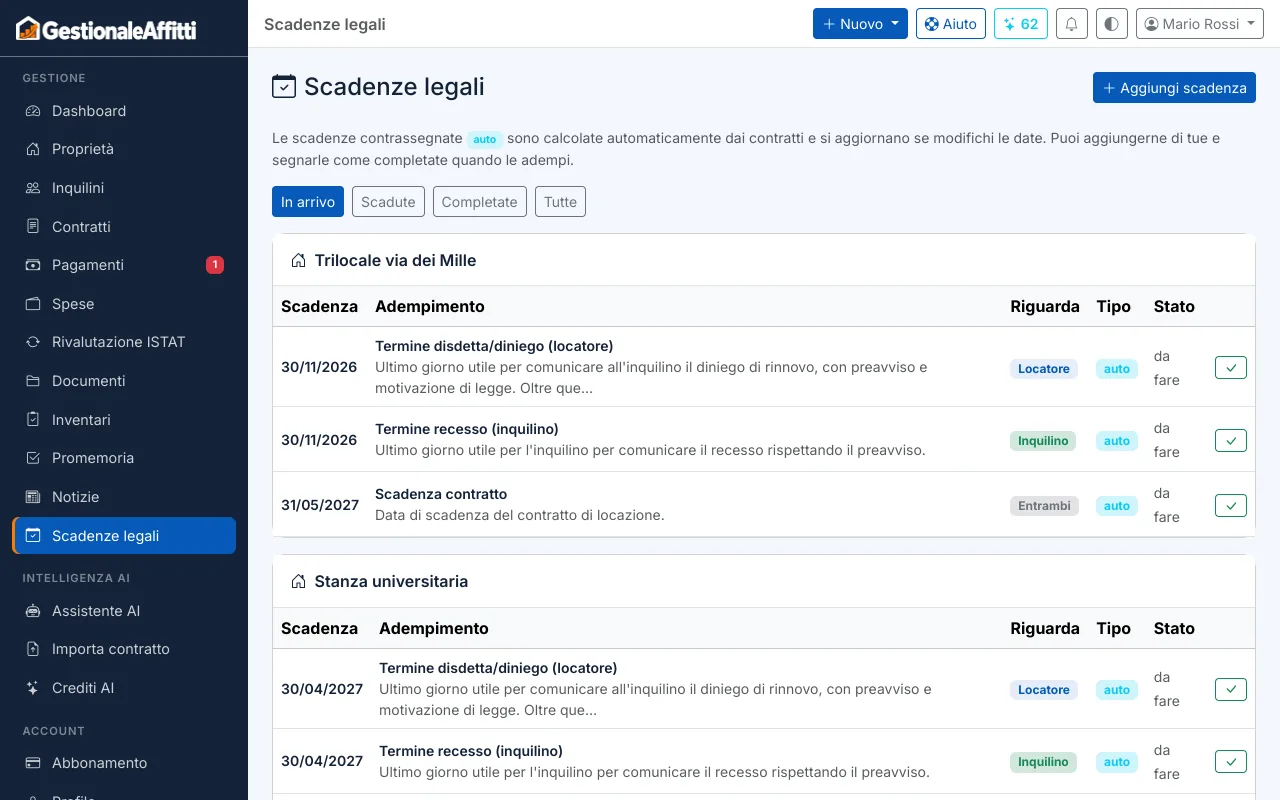Viewport: 1280px width, 800px height.
Task: Click the Scadenza contratto adempimento title
Action: [x=441, y=494]
